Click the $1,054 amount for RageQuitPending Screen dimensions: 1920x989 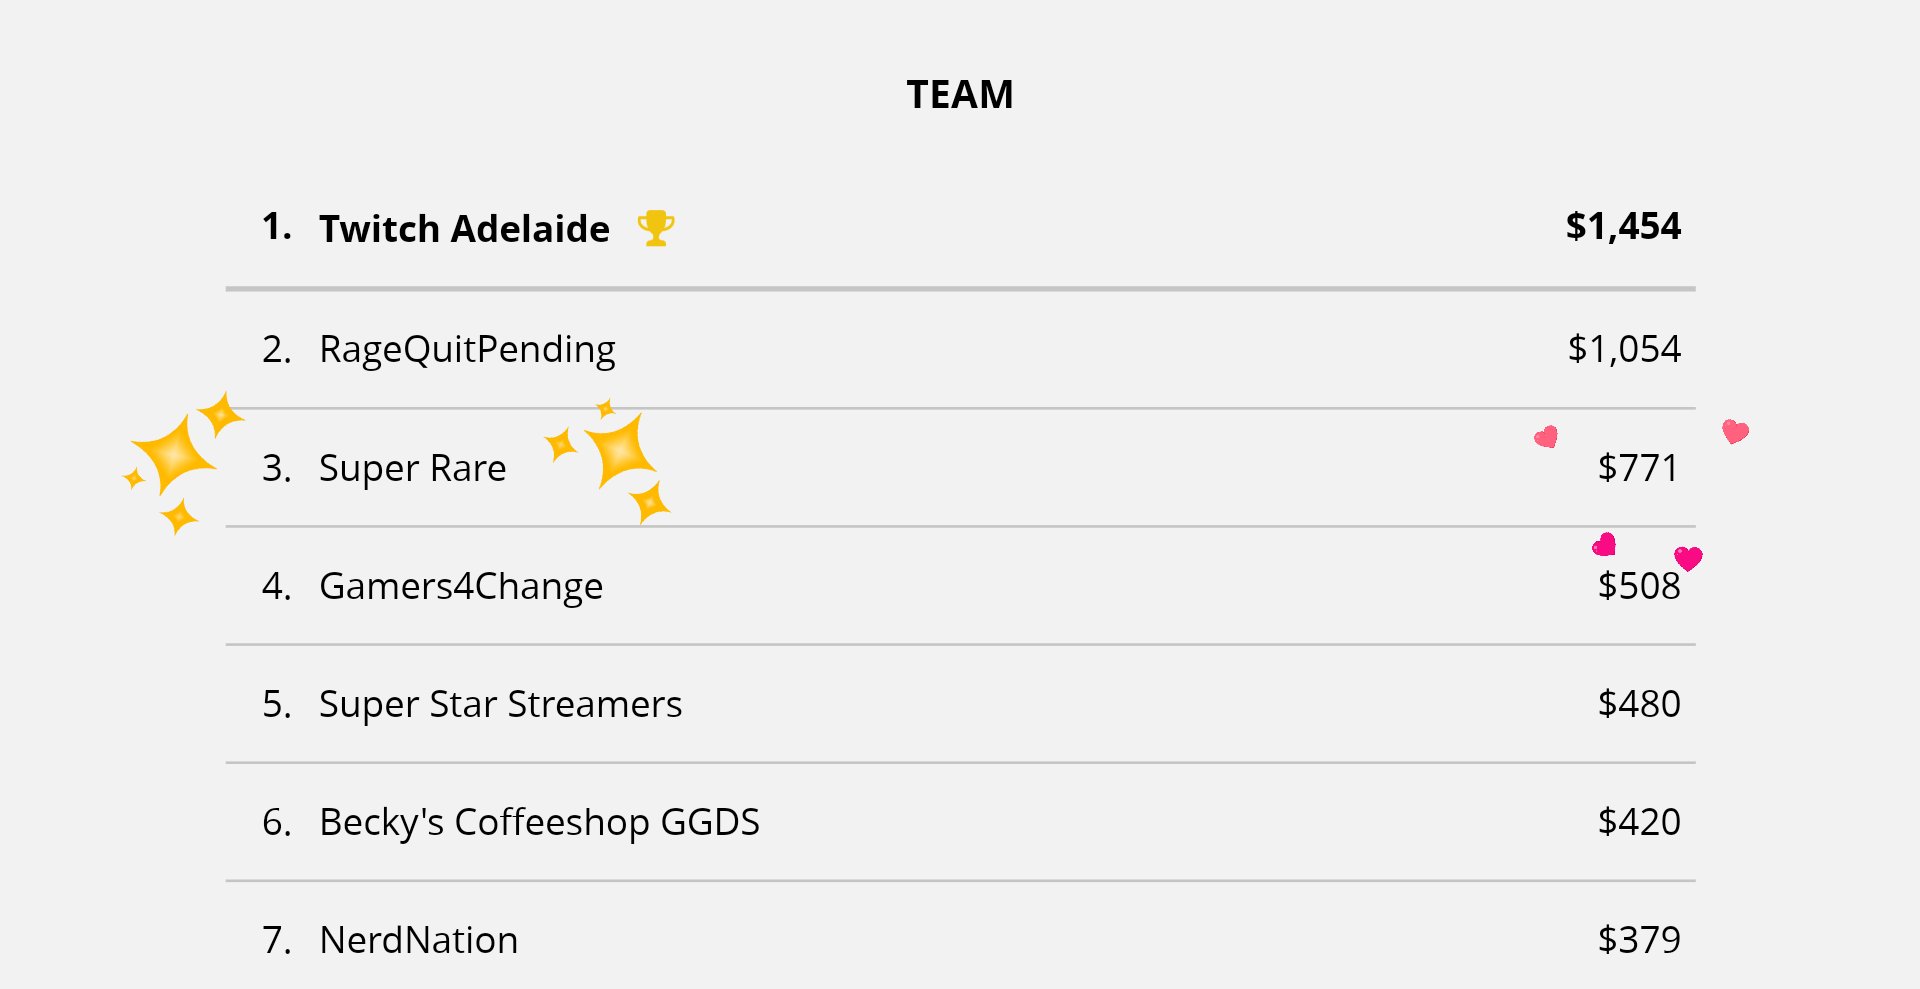coord(1624,349)
